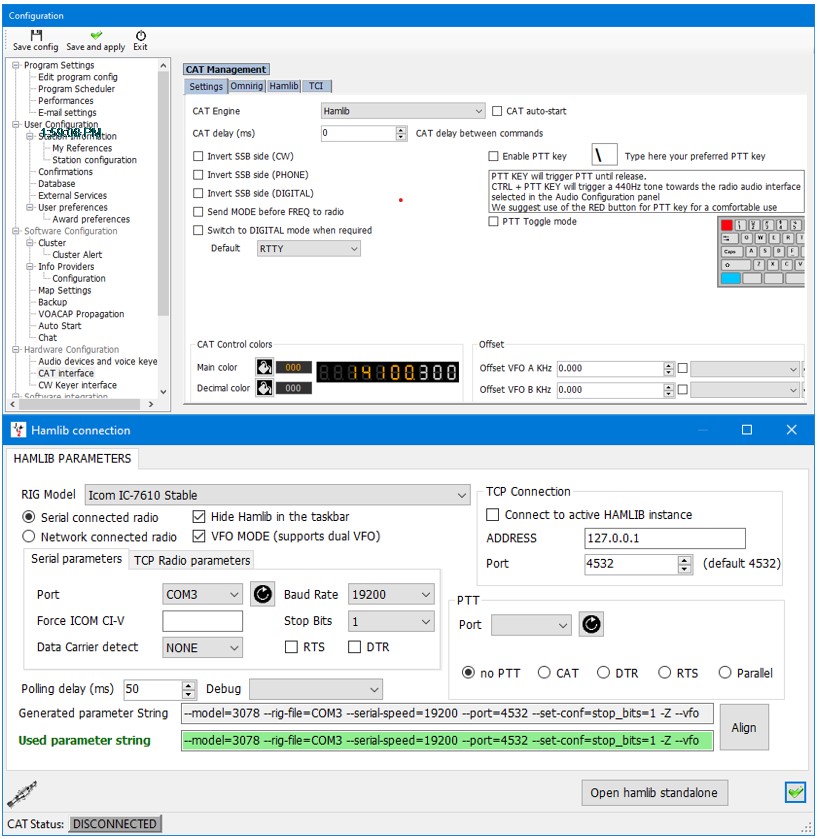
Task: Select the HAMLIB PARAMETERS tab
Action: pos(72,459)
